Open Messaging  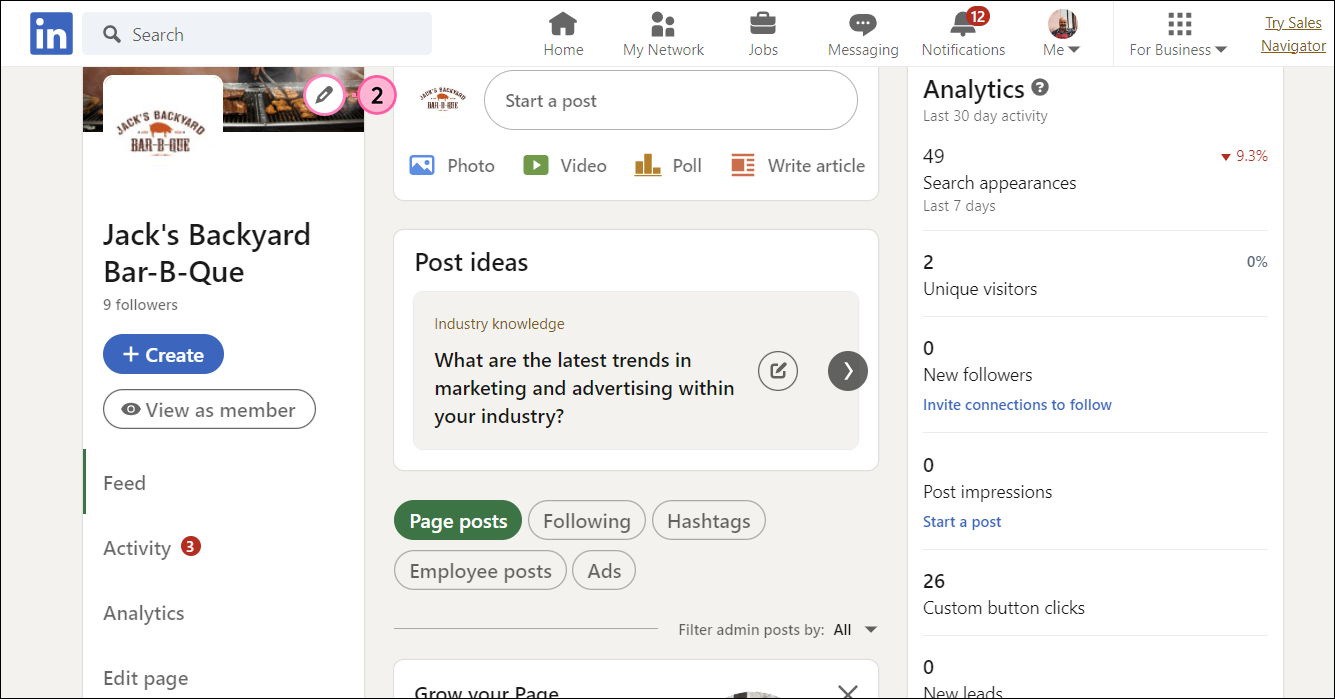coord(863,34)
